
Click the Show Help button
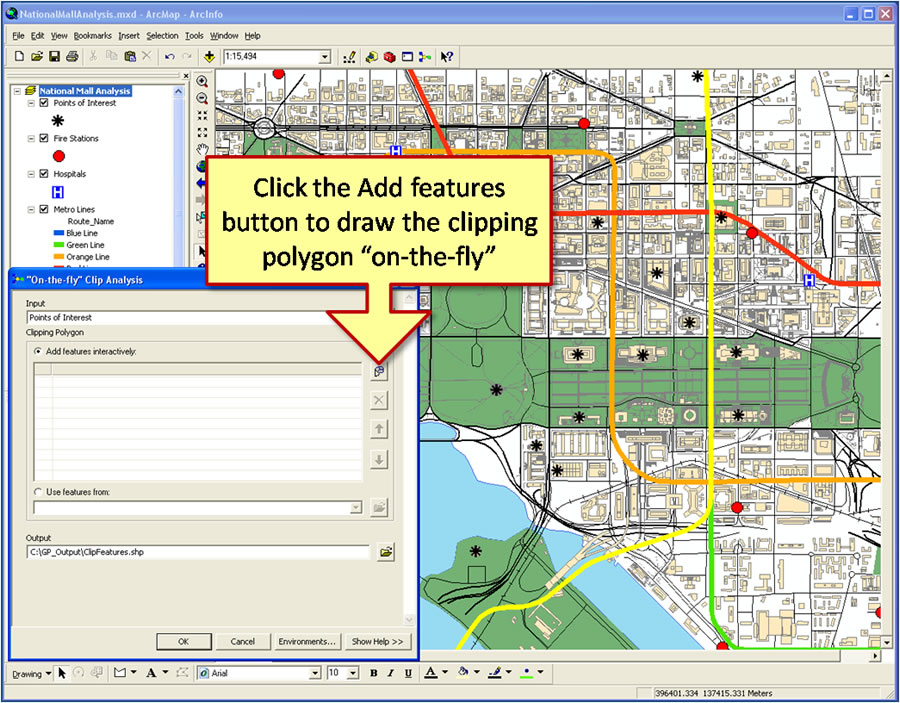pyautogui.click(x=378, y=642)
